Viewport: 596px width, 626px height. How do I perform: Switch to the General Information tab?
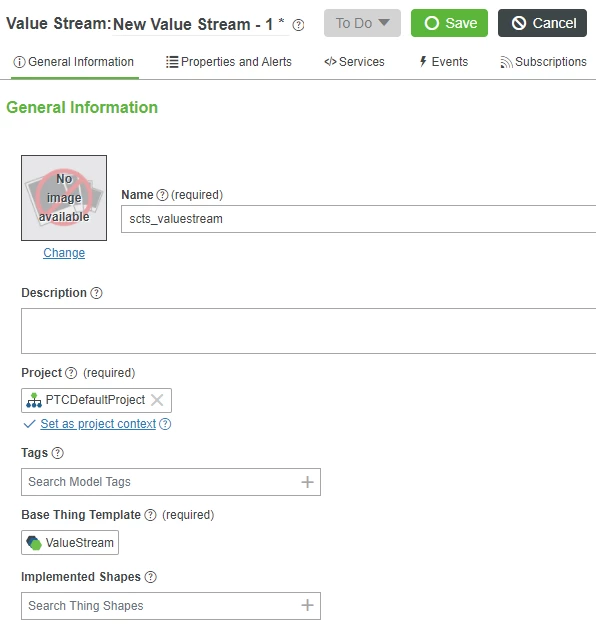[75, 62]
